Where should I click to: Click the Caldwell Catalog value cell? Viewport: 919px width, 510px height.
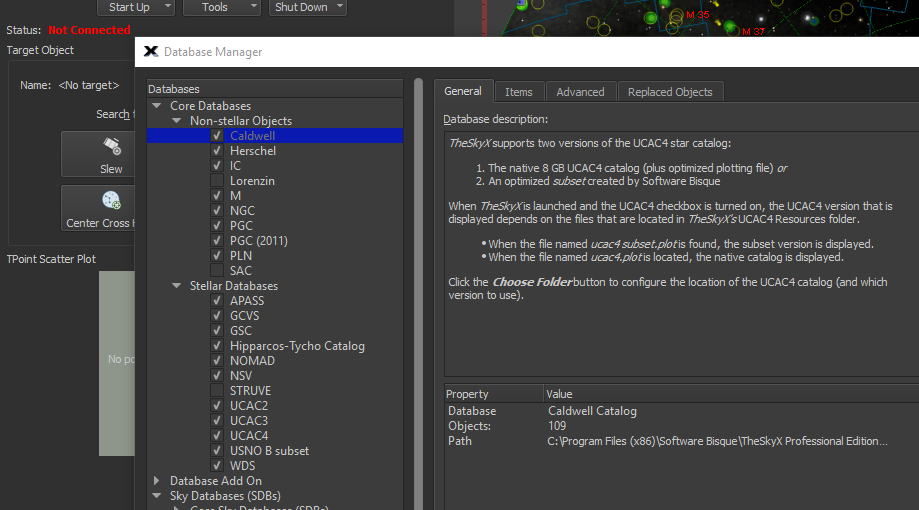click(x=592, y=411)
